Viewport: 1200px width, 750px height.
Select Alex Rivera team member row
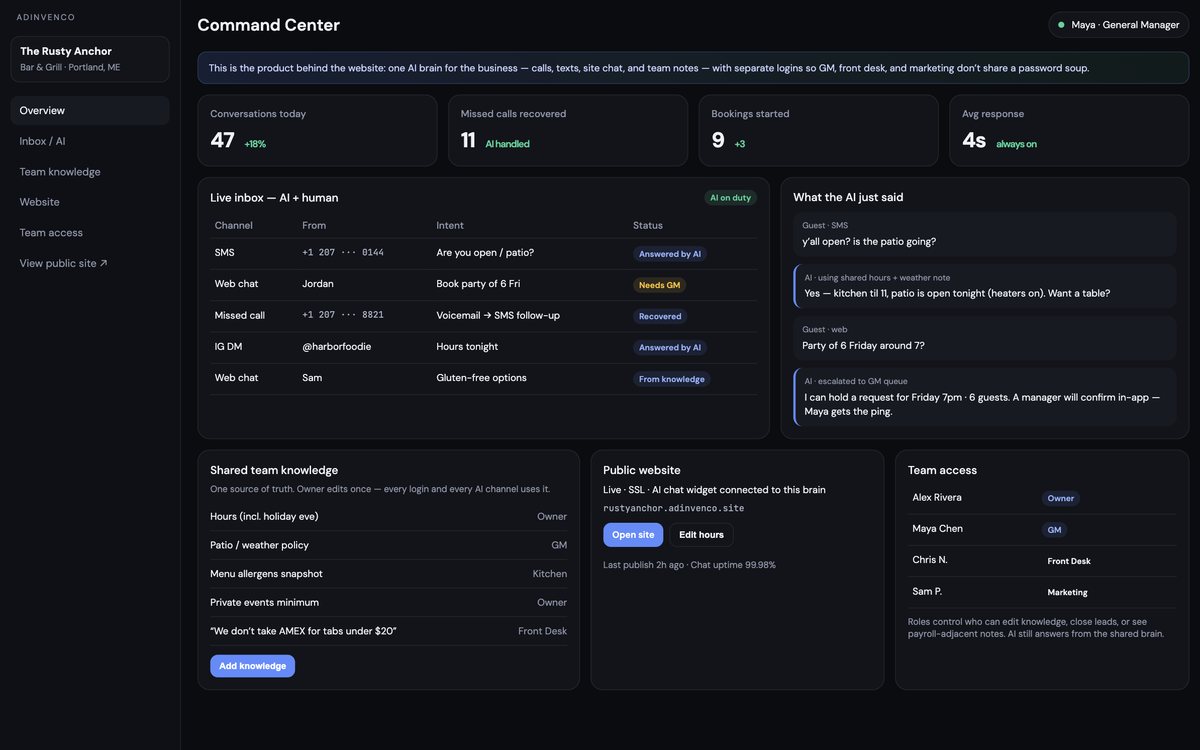pyautogui.click(x=1042, y=498)
